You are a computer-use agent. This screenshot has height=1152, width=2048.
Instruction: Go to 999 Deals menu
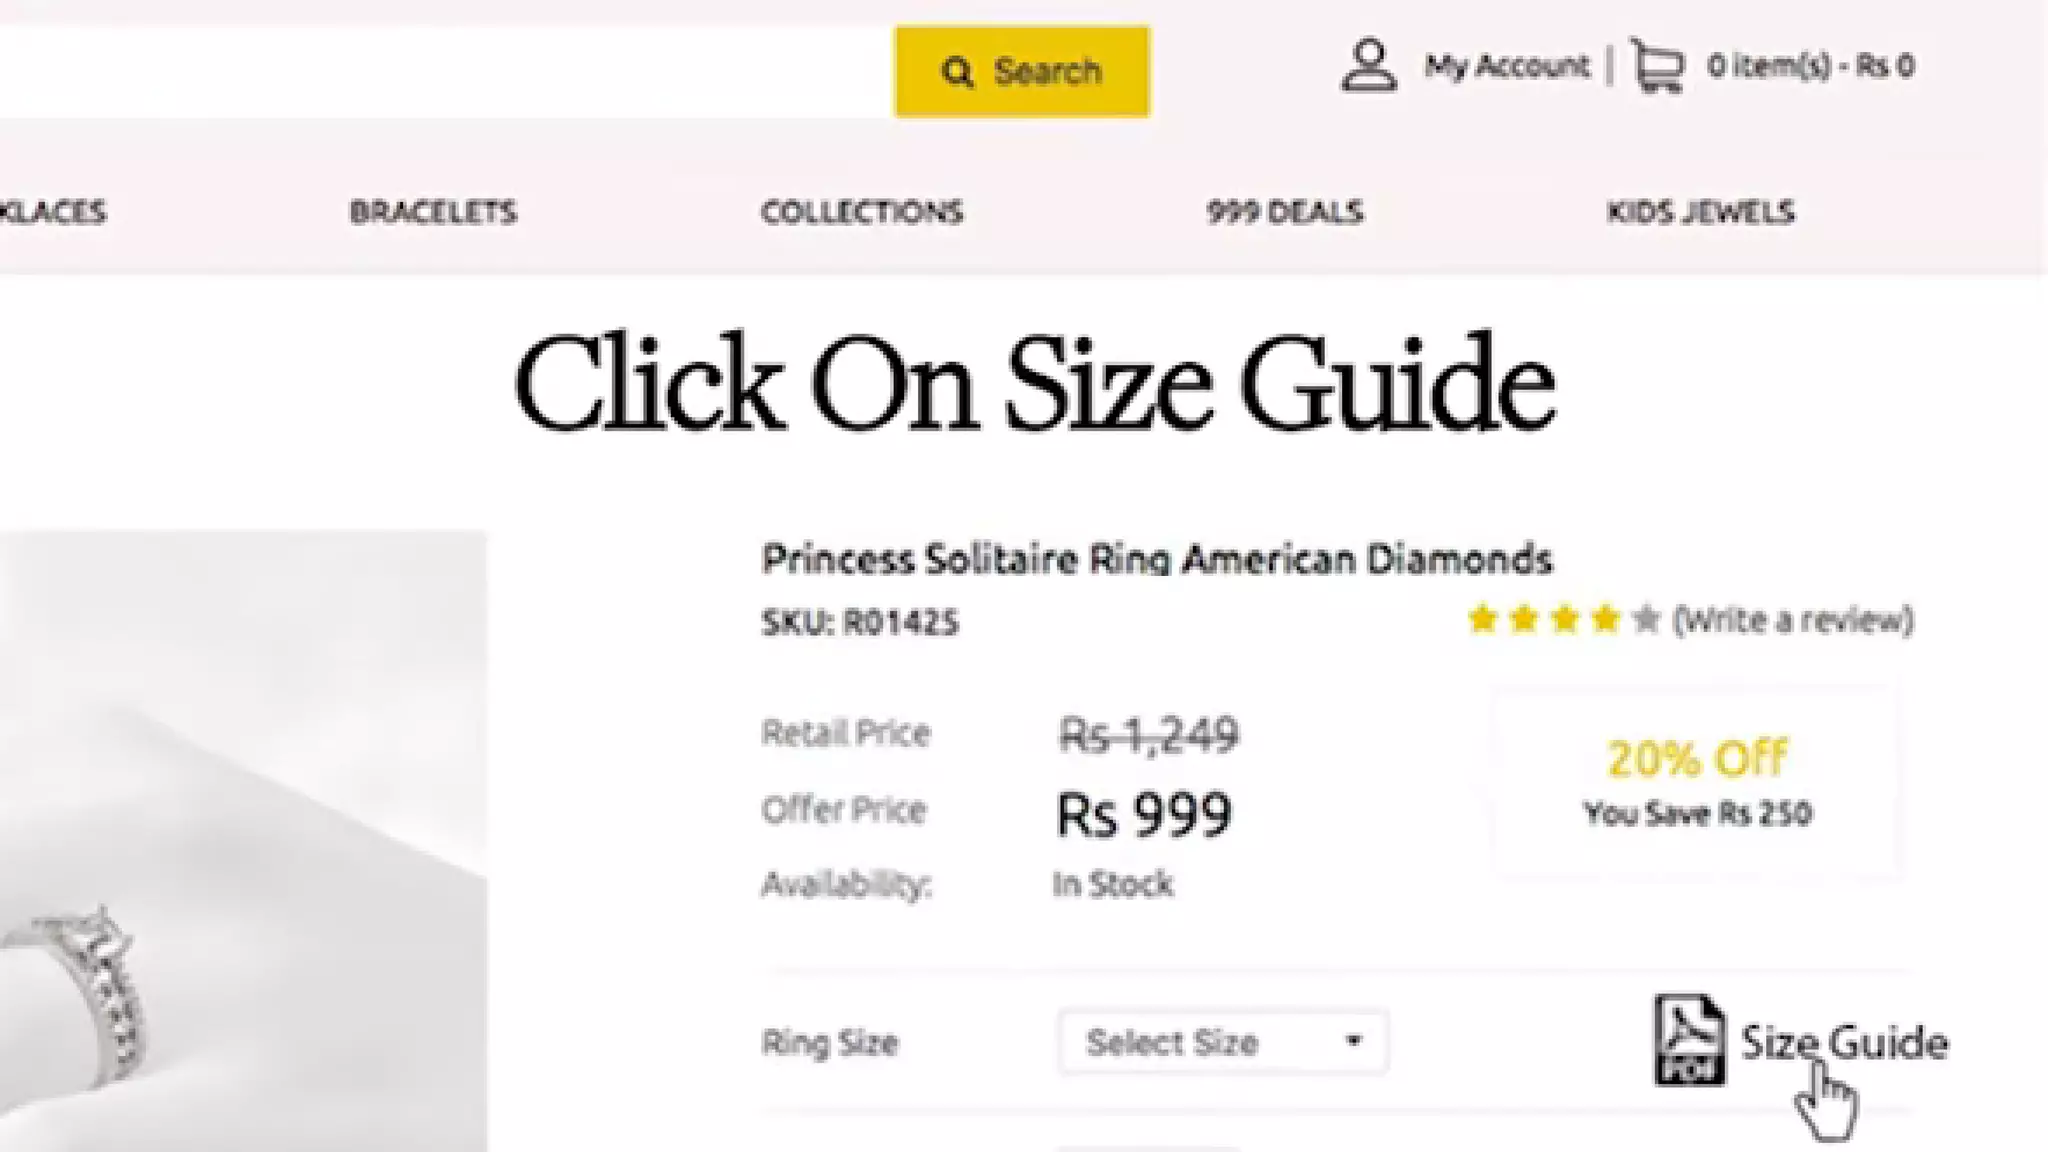click(1285, 212)
